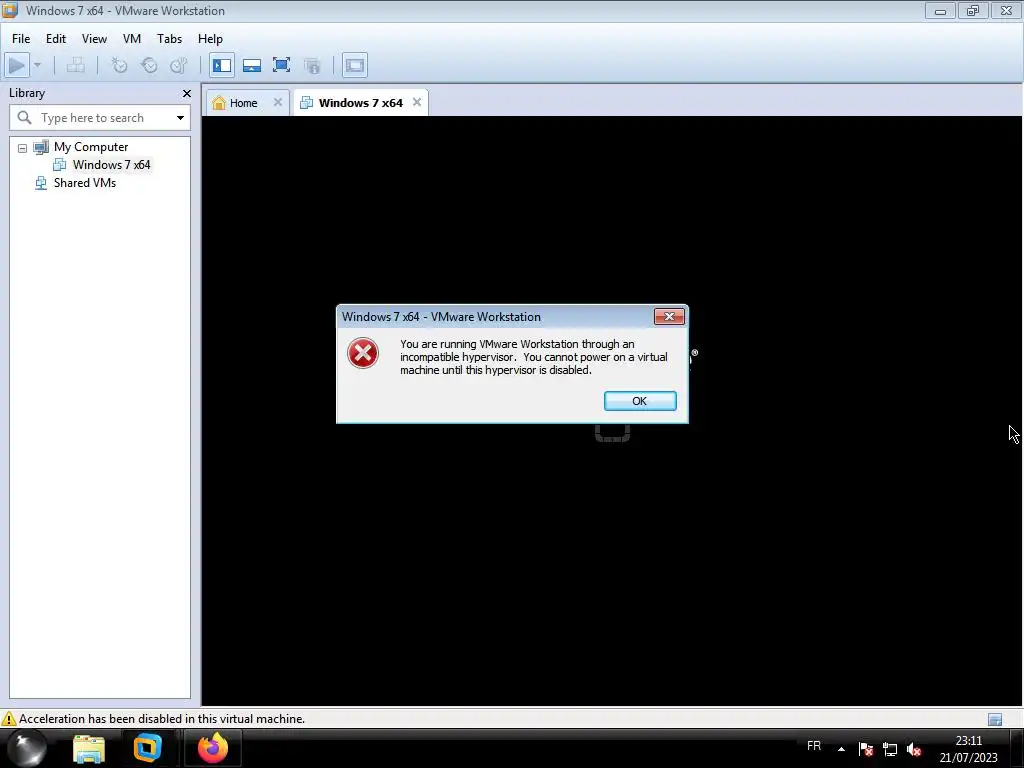Screen dimensions: 1024x768
Task: Open the library search dropdown arrow
Action: click(180, 118)
